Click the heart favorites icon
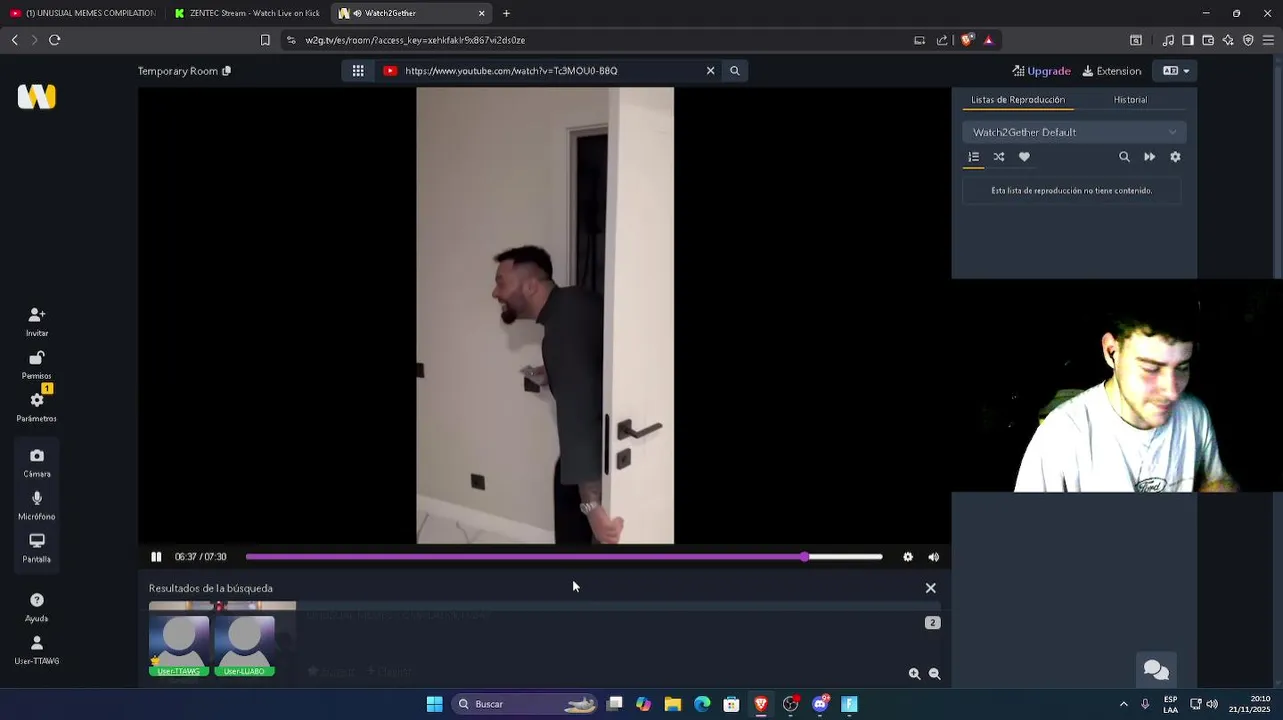This screenshot has height=720, width=1283. (1024, 157)
